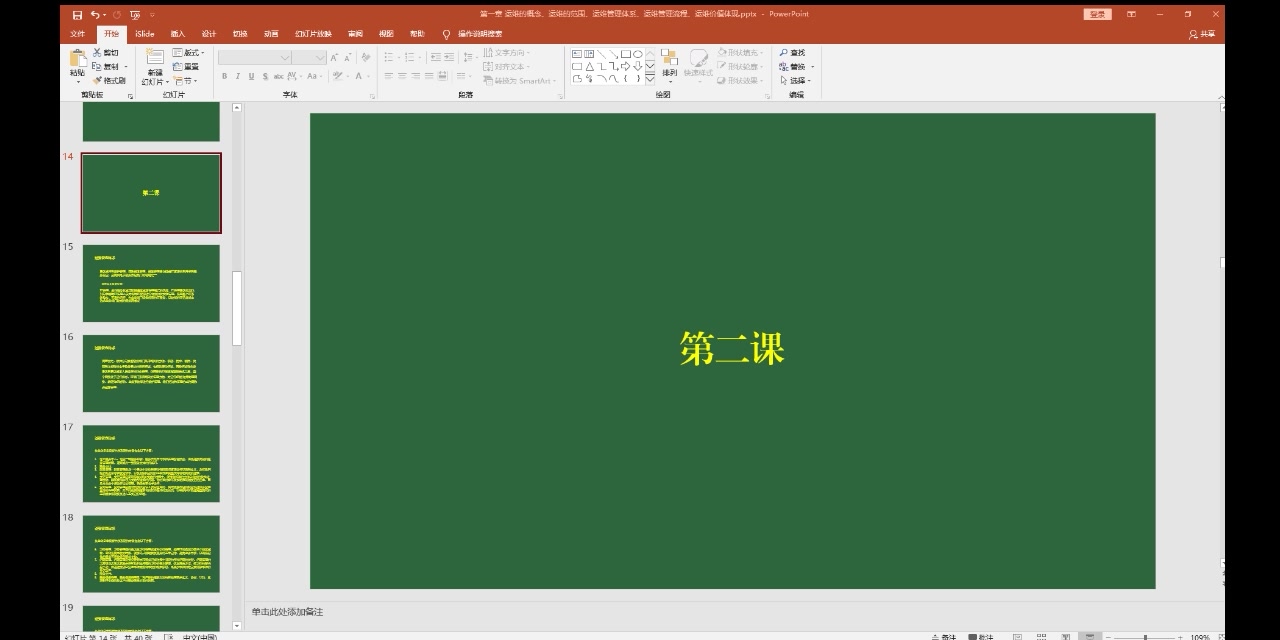Open the quick access toolbar customize arrow

point(151,14)
